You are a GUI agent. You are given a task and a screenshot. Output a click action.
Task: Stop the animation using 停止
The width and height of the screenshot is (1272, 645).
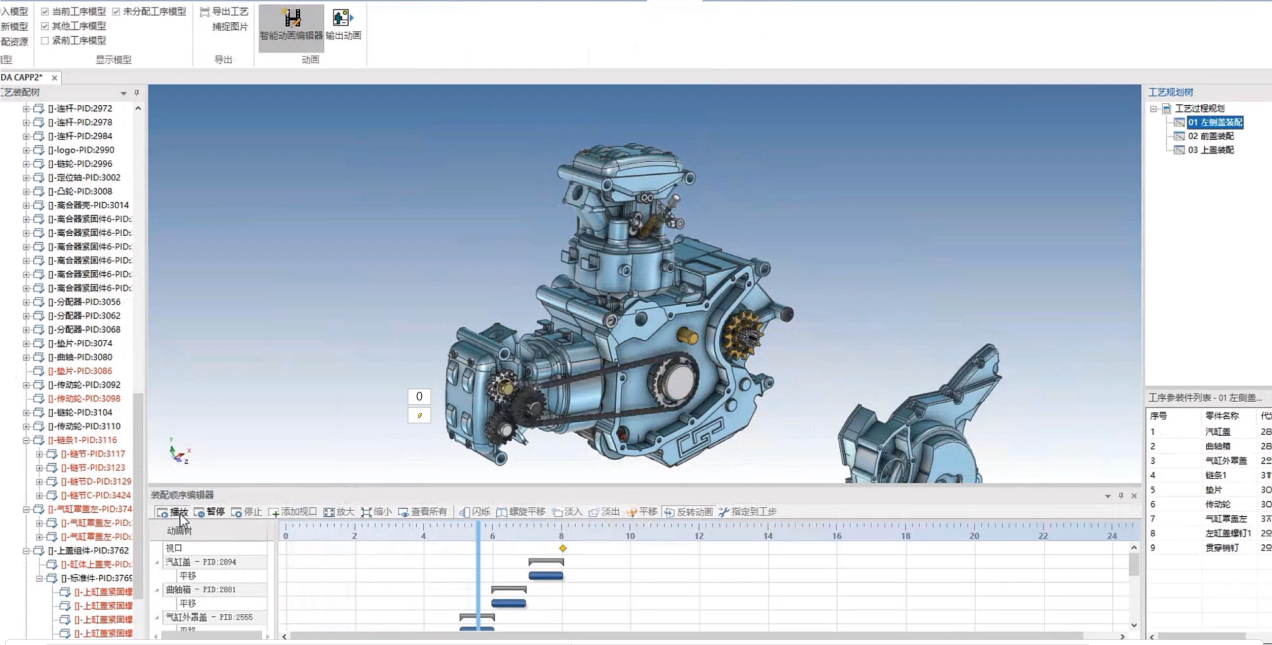(x=246, y=512)
